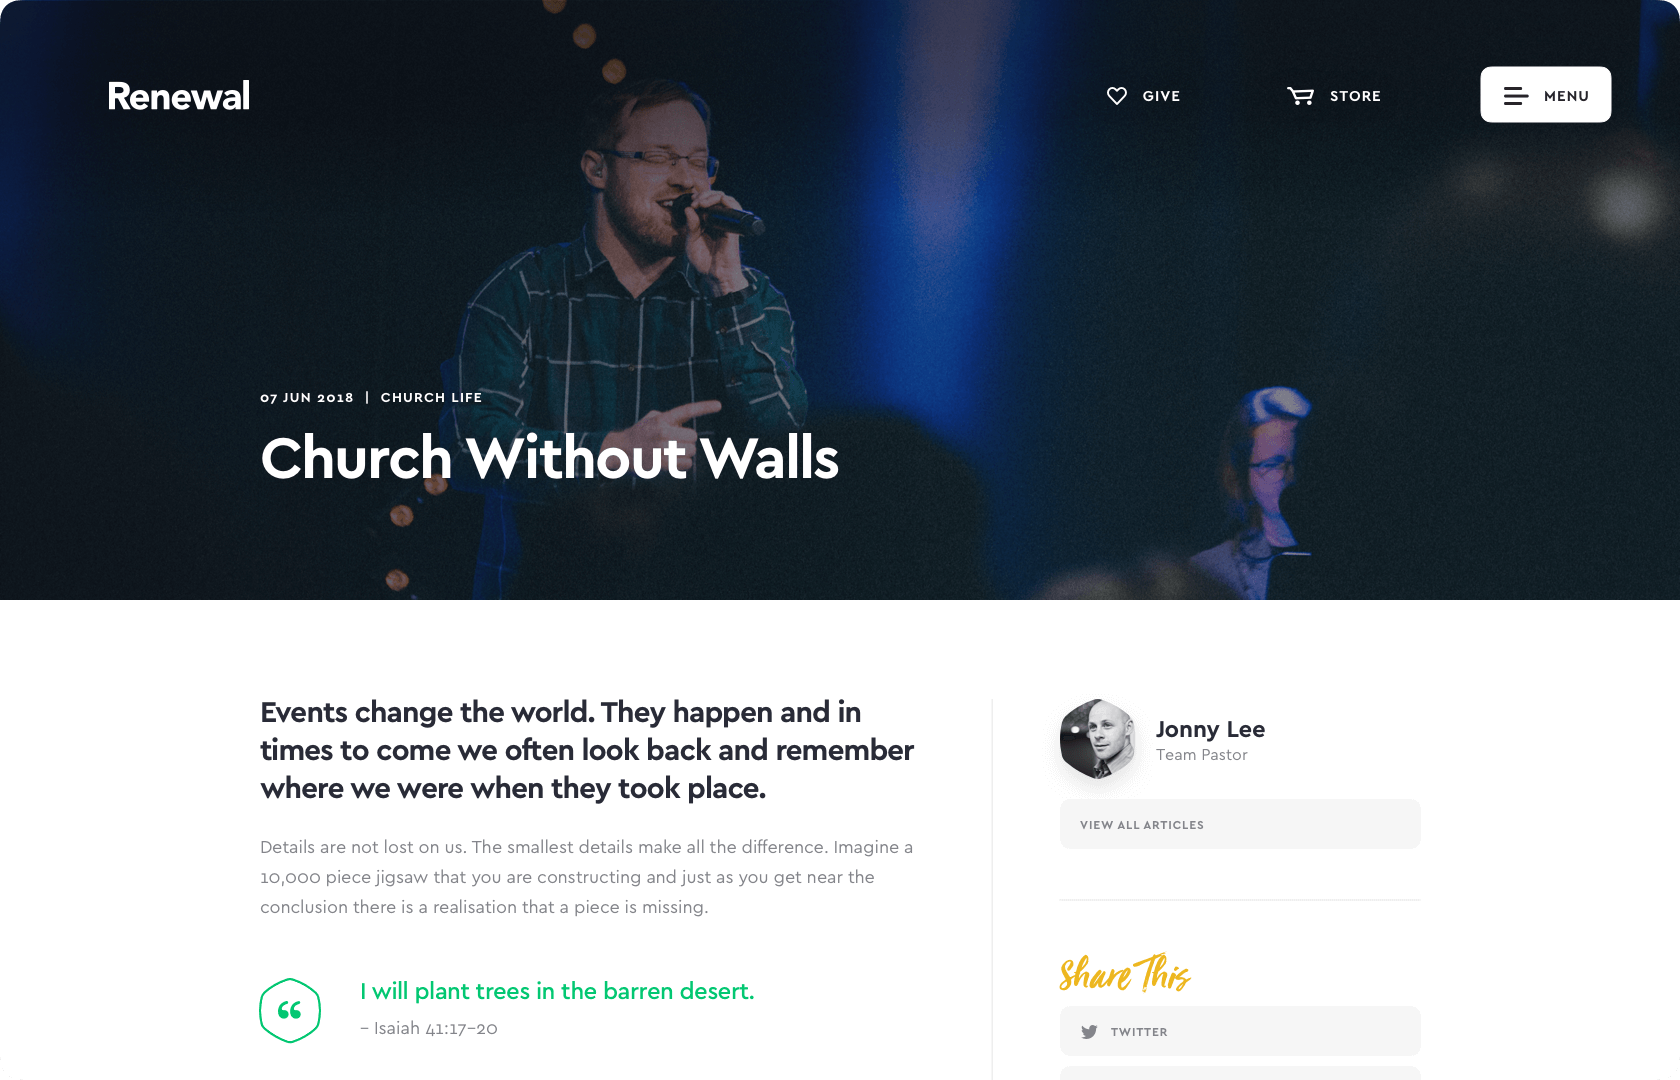Click the hamburger lines menu icon
Screen dimensions: 1680x1080
click(x=1516, y=96)
